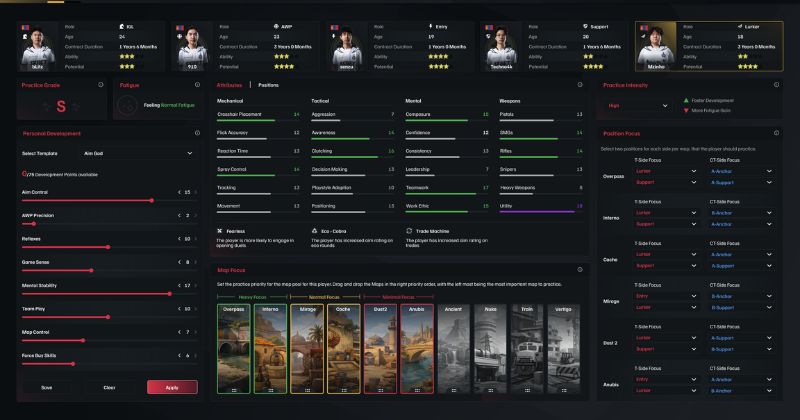800x420 pixels.
Task: Select the AWP player card 910
Action: 245,46
